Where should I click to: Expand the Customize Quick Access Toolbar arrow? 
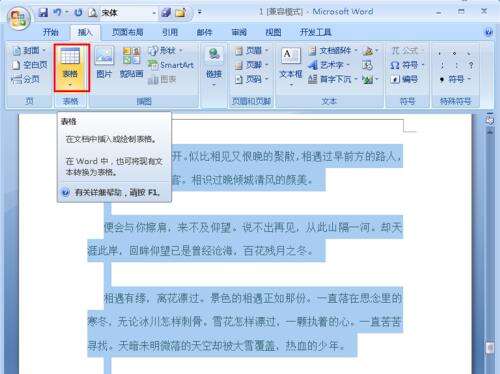(x=200, y=12)
